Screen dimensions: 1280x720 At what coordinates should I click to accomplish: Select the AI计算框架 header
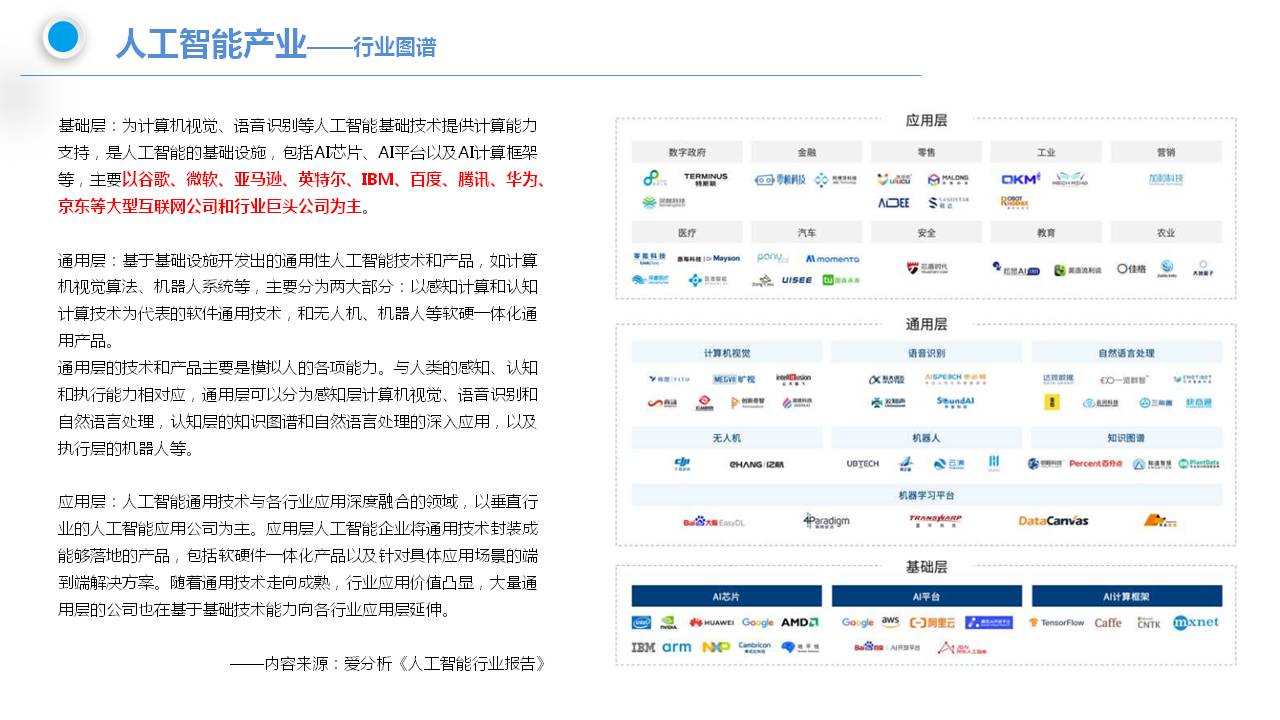click(x=1126, y=596)
